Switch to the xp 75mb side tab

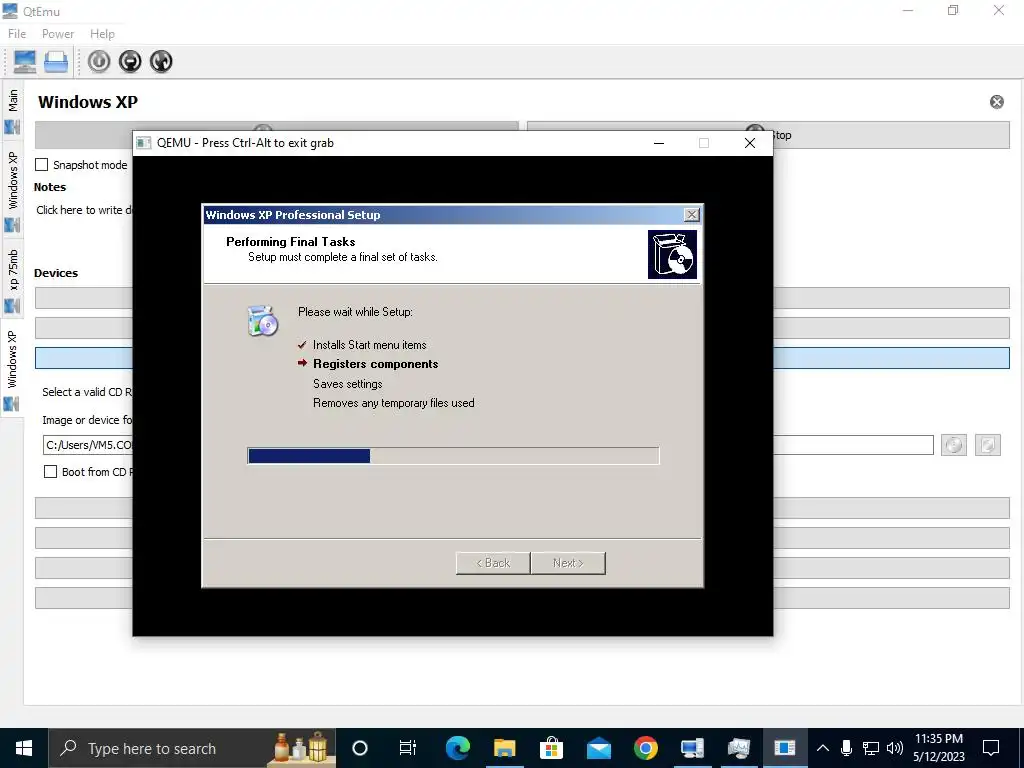[12, 280]
